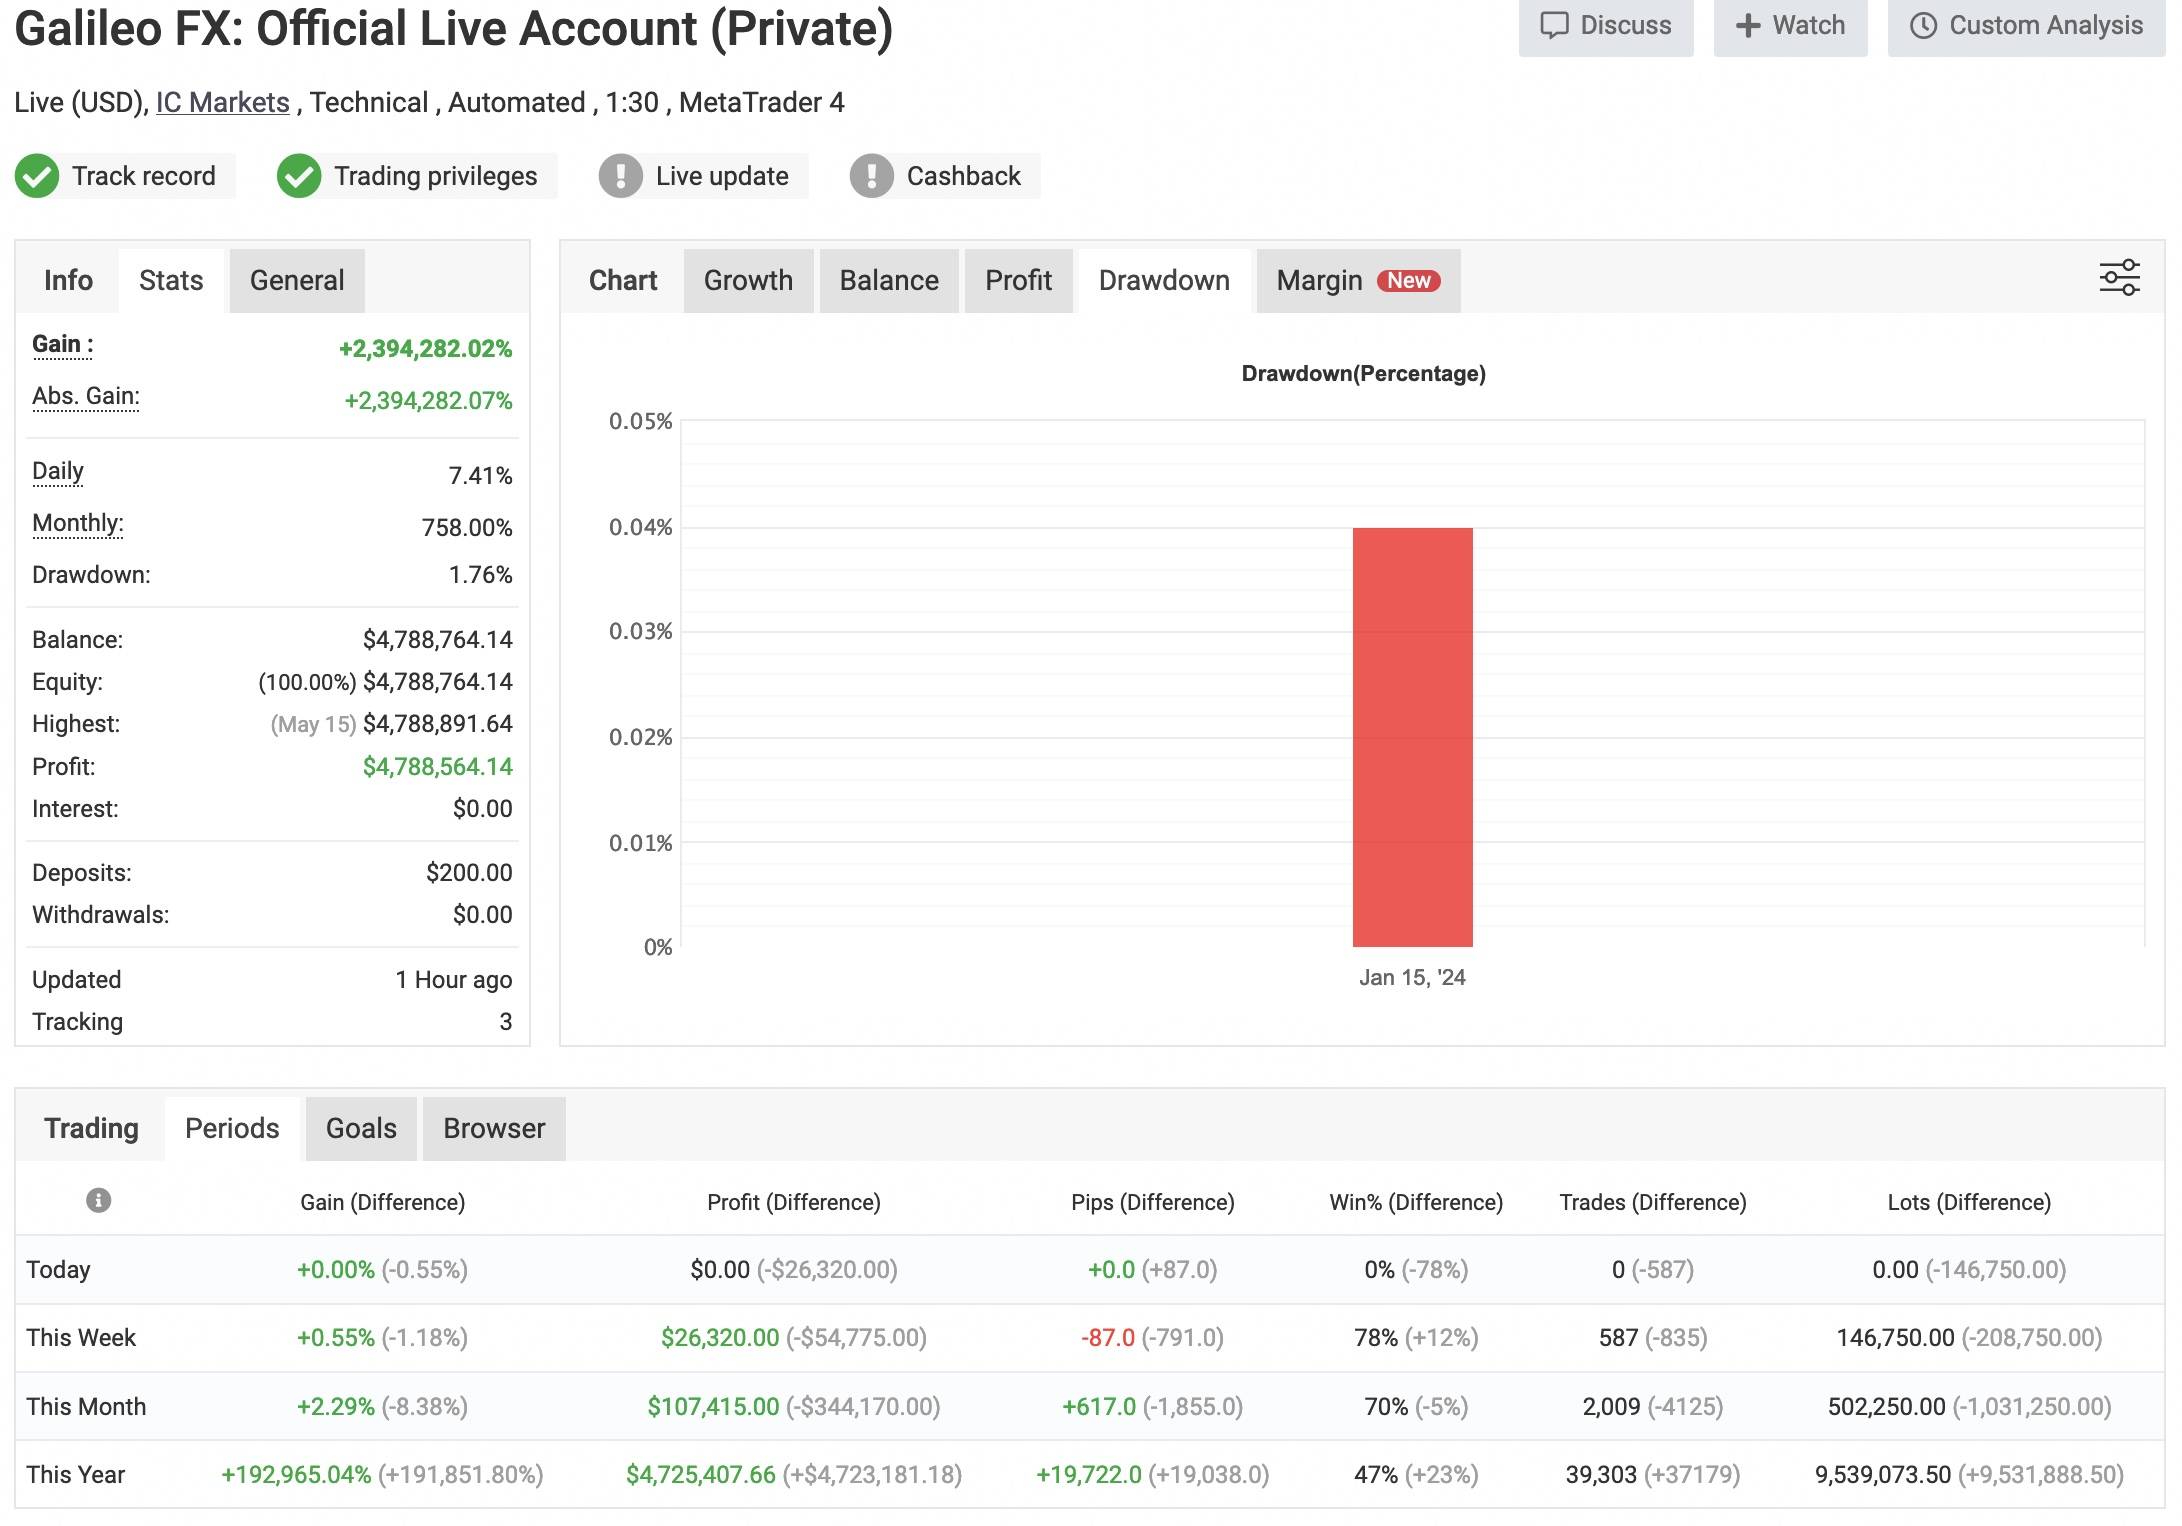Open the IC Markets broker link
The image size is (2182, 1526).
(222, 102)
